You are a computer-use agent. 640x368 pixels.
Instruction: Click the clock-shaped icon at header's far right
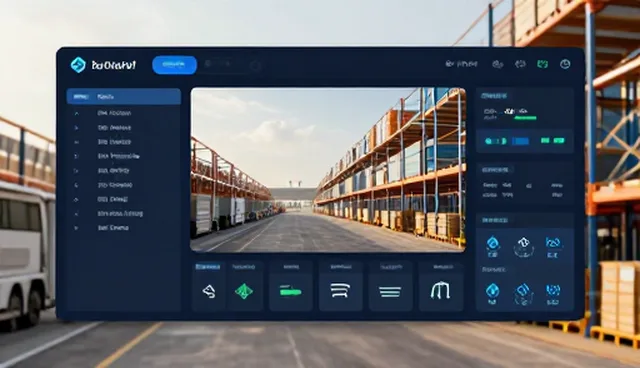[565, 64]
